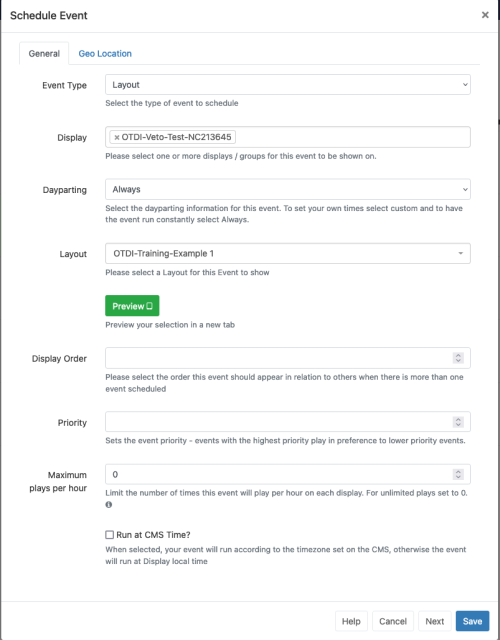Remove OTDI-Veto-Test-NC213645 display tag
This screenshot has height=640, width=500.
[117, 138]
